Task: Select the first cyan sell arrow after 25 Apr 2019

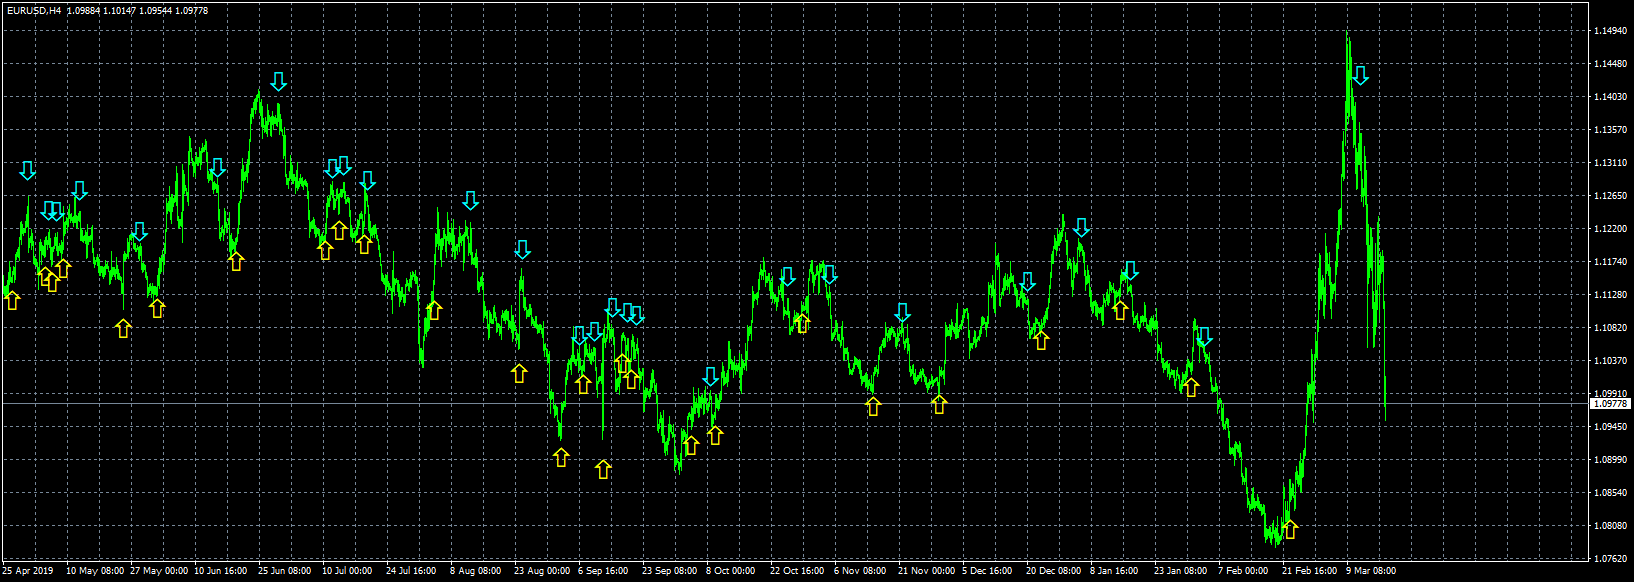Action: coord(28,170)
